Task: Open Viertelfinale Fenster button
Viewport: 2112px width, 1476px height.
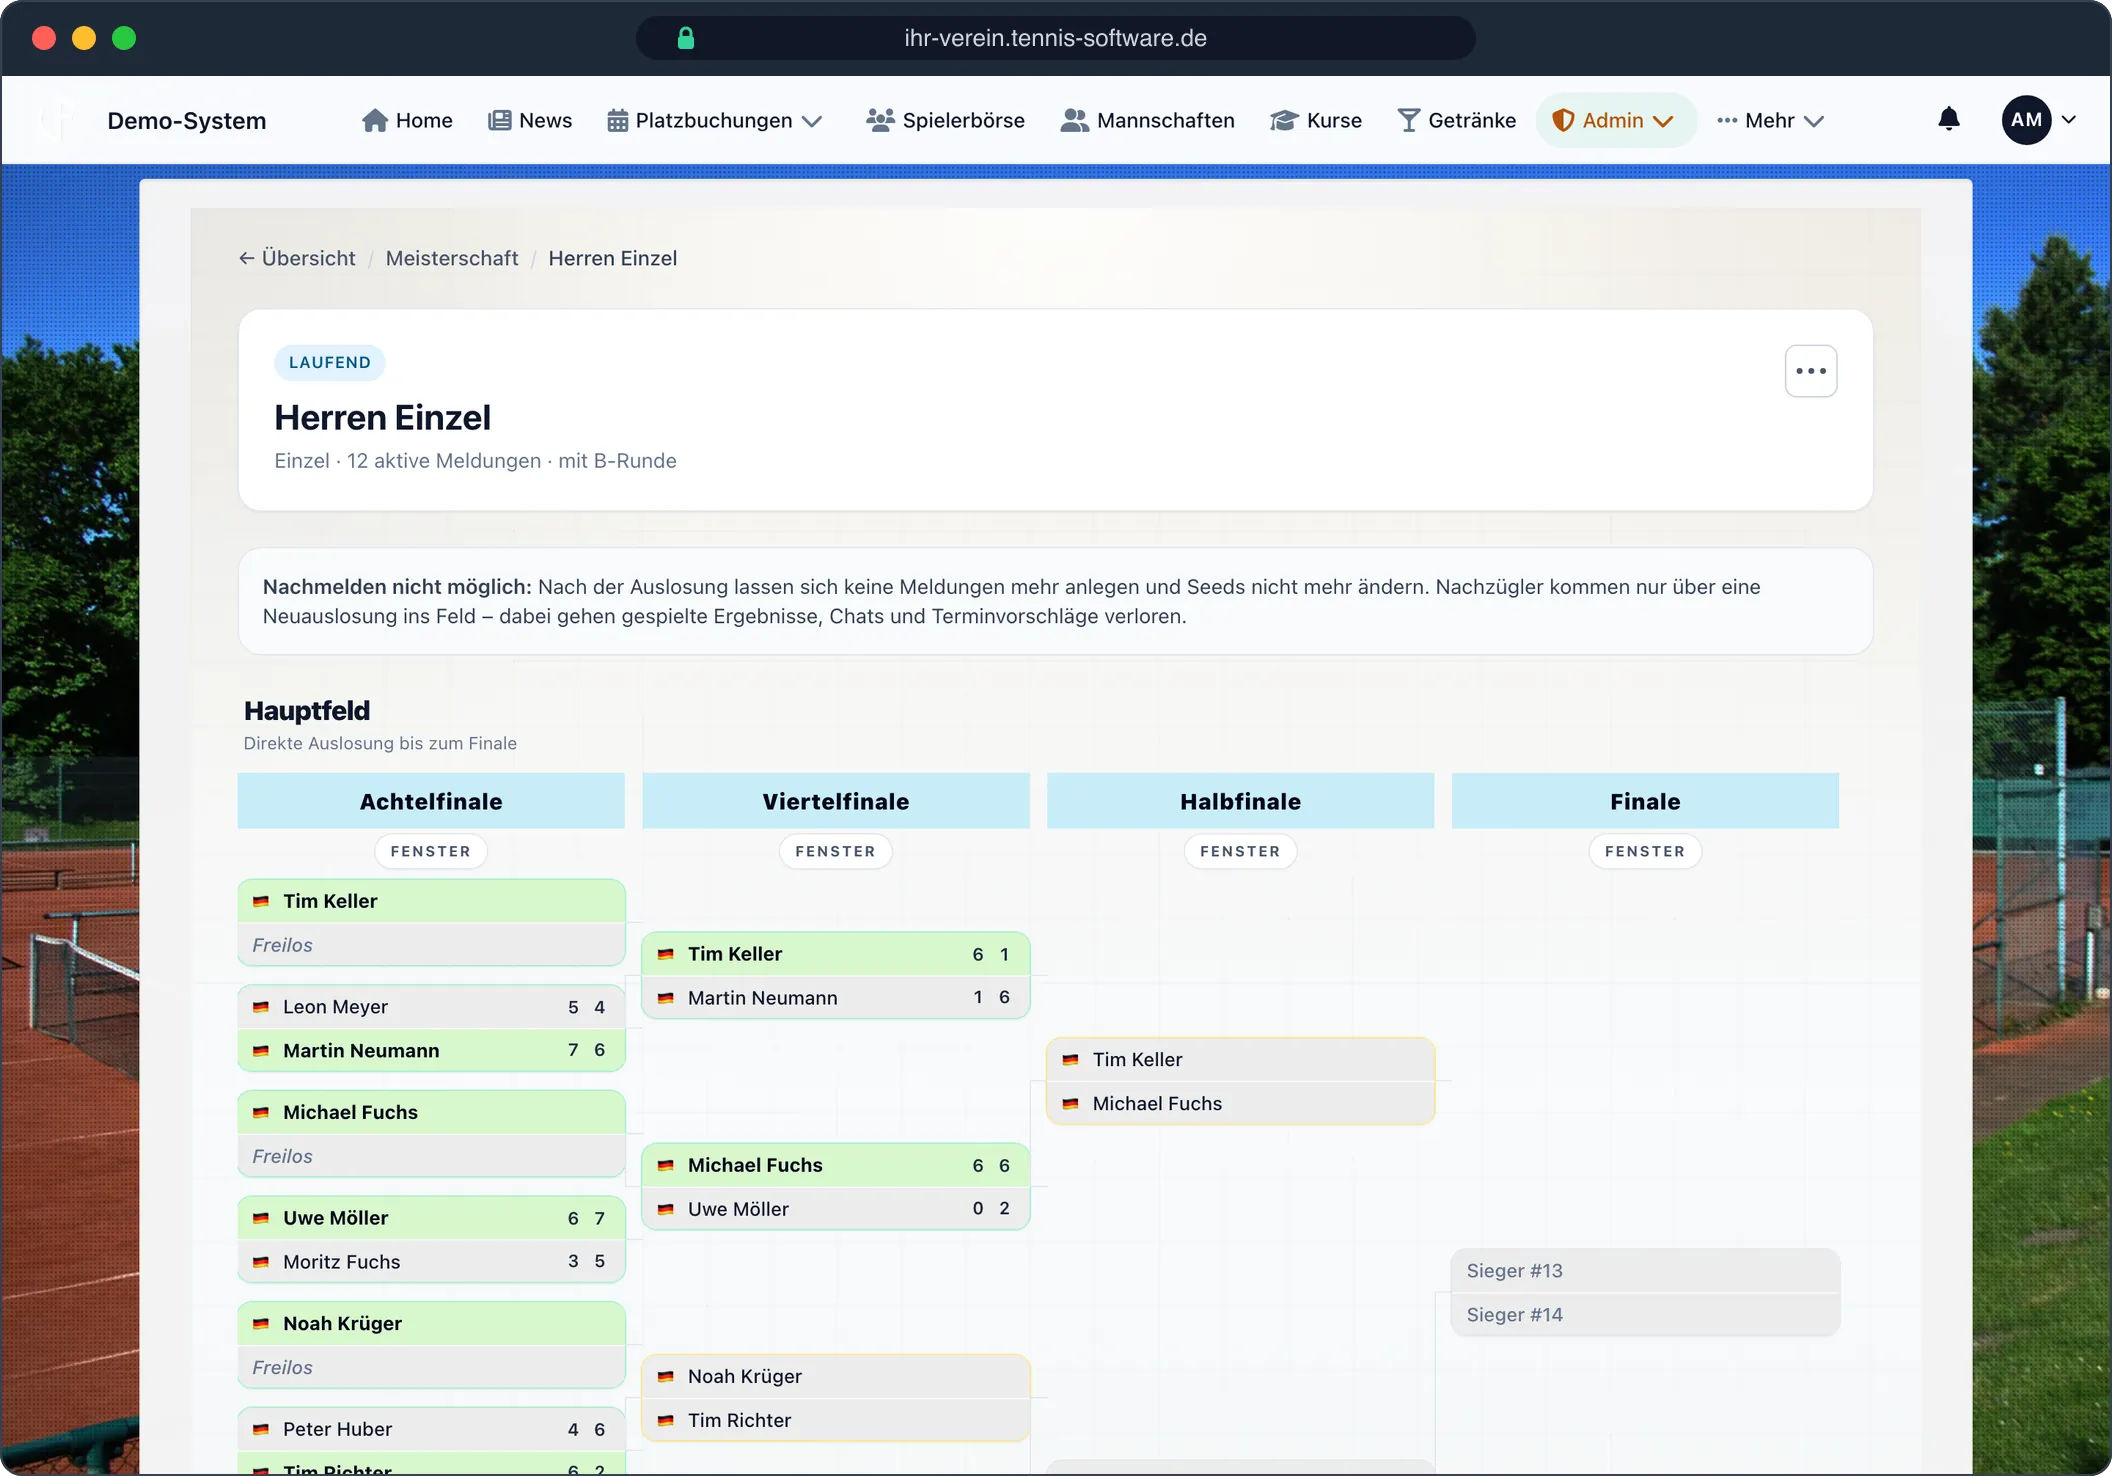Action: click(836, 851)
